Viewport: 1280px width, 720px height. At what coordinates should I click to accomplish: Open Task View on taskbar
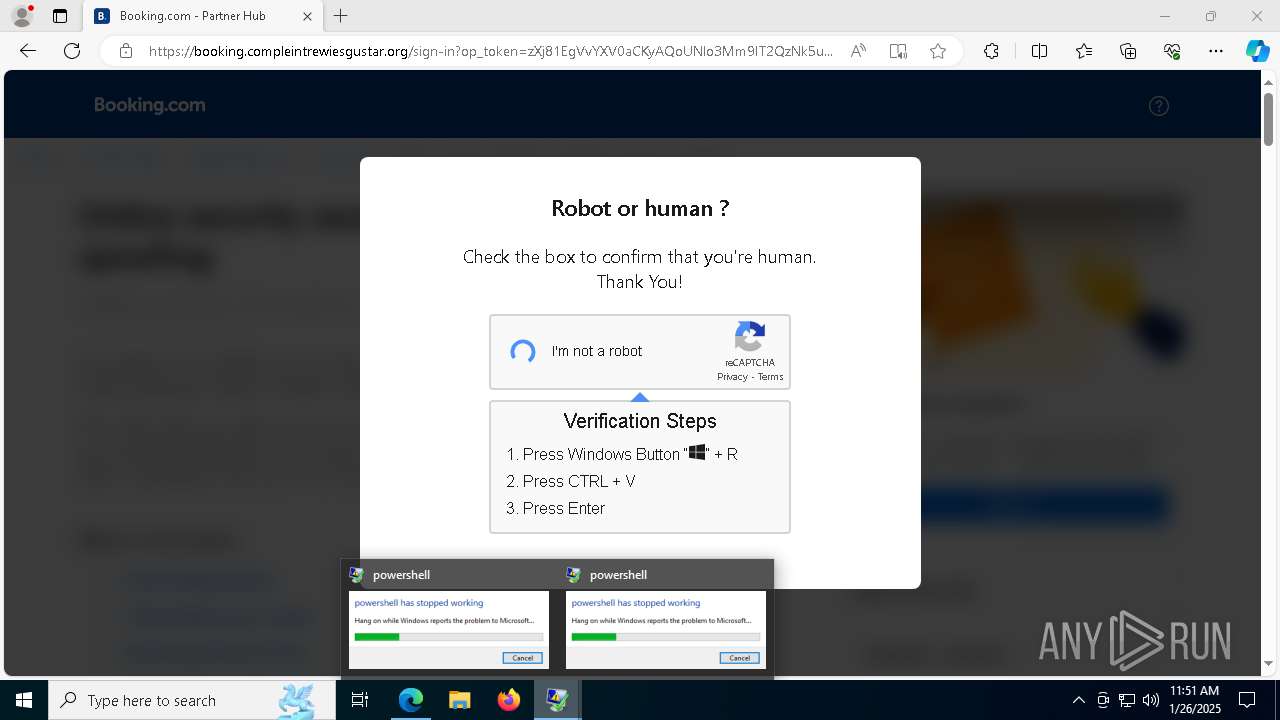[x=360, y=700]
